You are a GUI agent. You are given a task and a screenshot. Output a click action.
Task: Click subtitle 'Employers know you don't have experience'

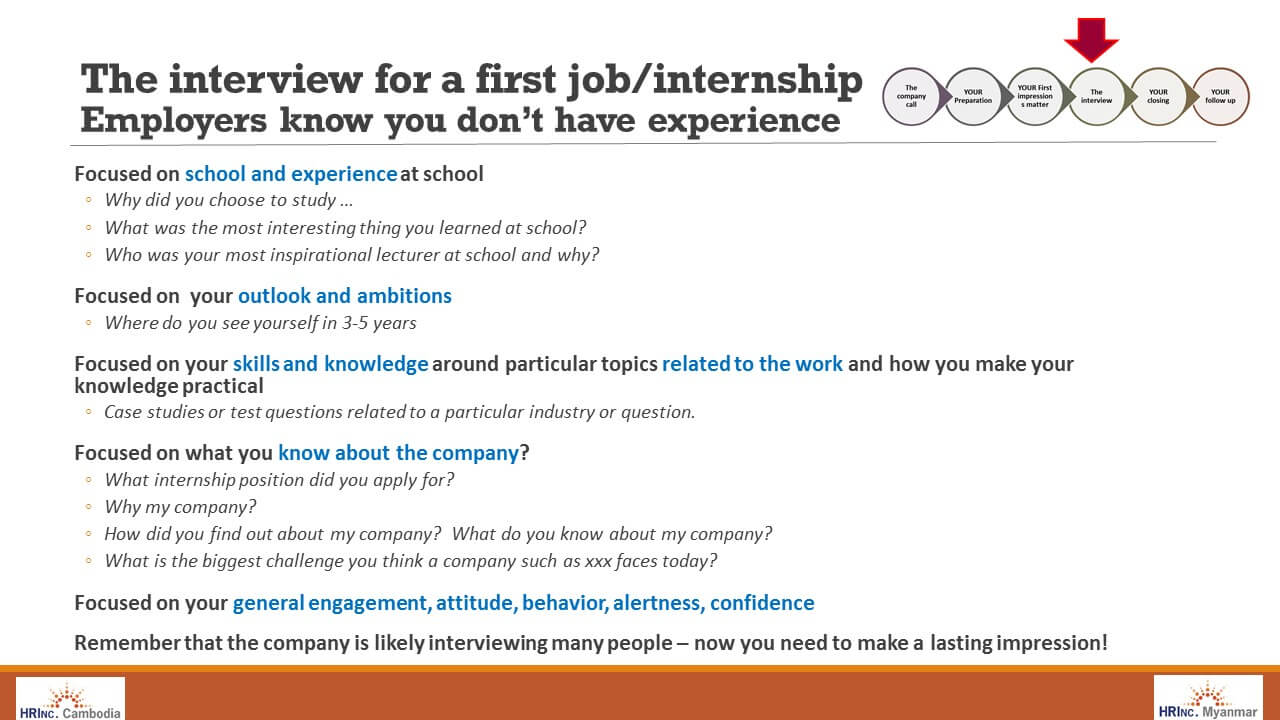pyautogui.click(x=460, y=119)
